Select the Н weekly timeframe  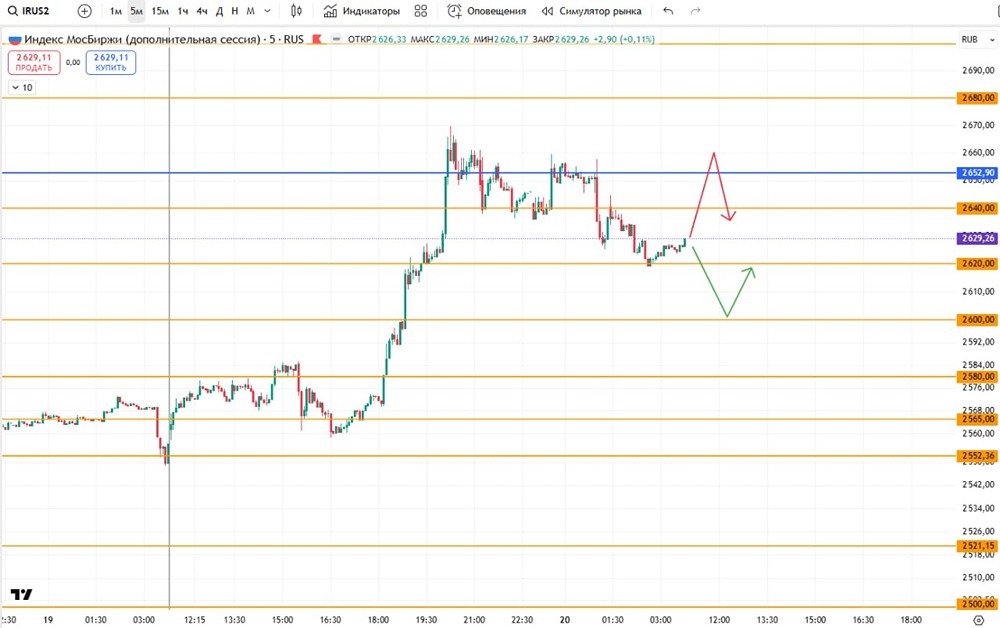tap(235, 11)
